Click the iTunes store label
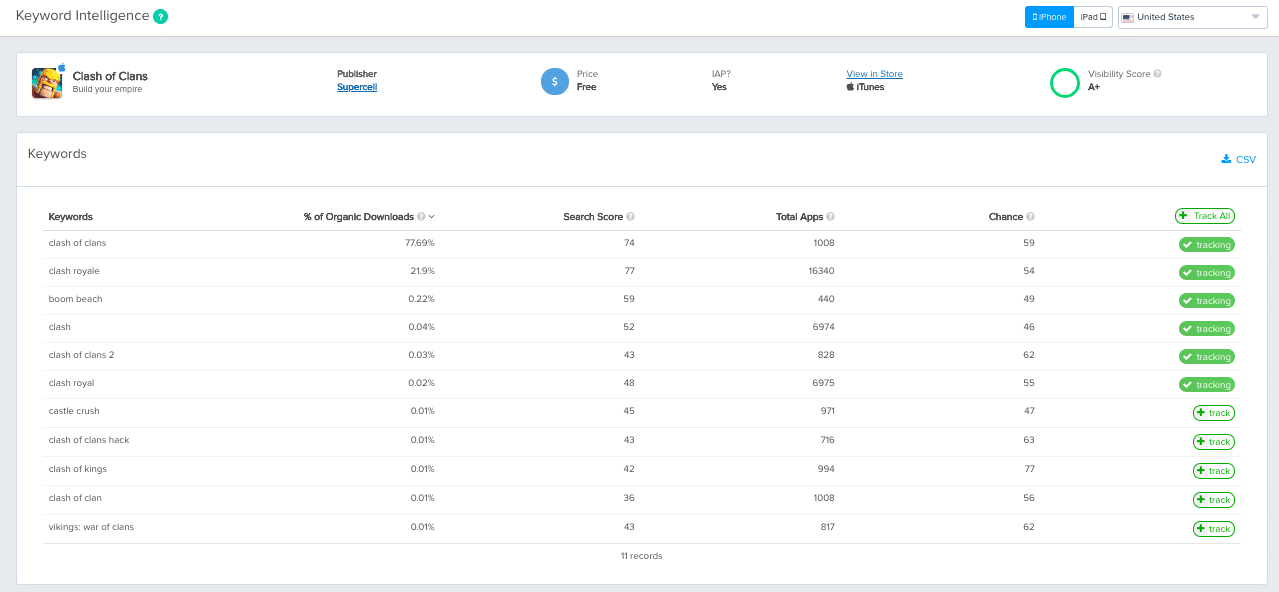The height and width of the screenshot is (592, 1279). coord(865,87)
